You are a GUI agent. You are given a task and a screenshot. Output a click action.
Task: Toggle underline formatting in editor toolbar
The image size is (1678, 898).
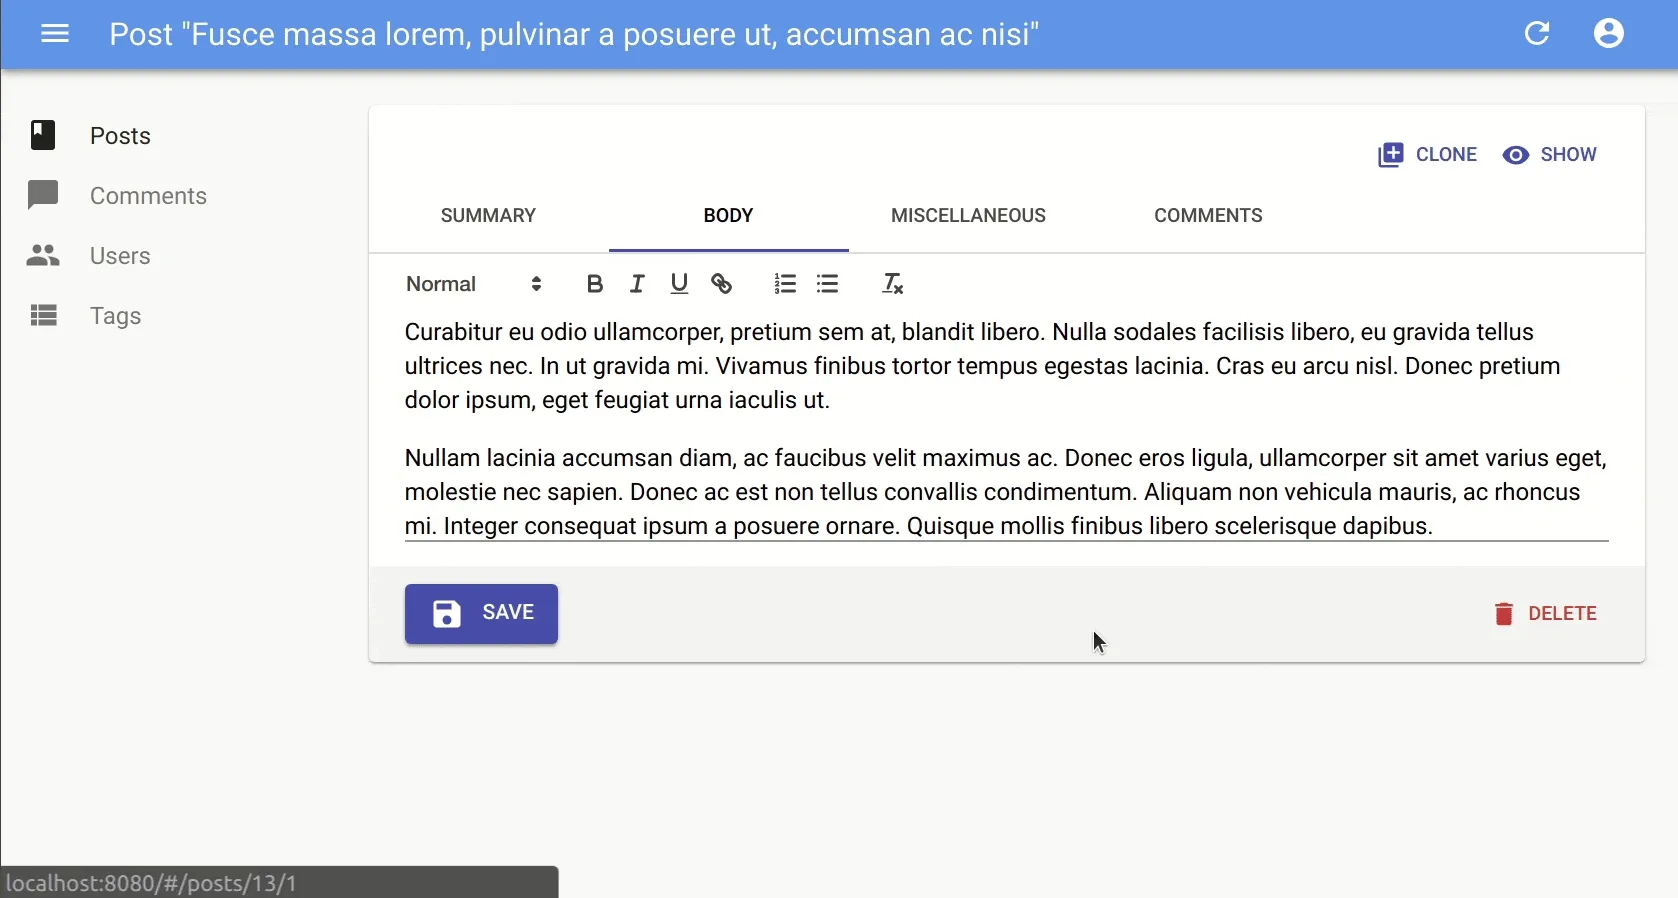[x=679, y=284]
